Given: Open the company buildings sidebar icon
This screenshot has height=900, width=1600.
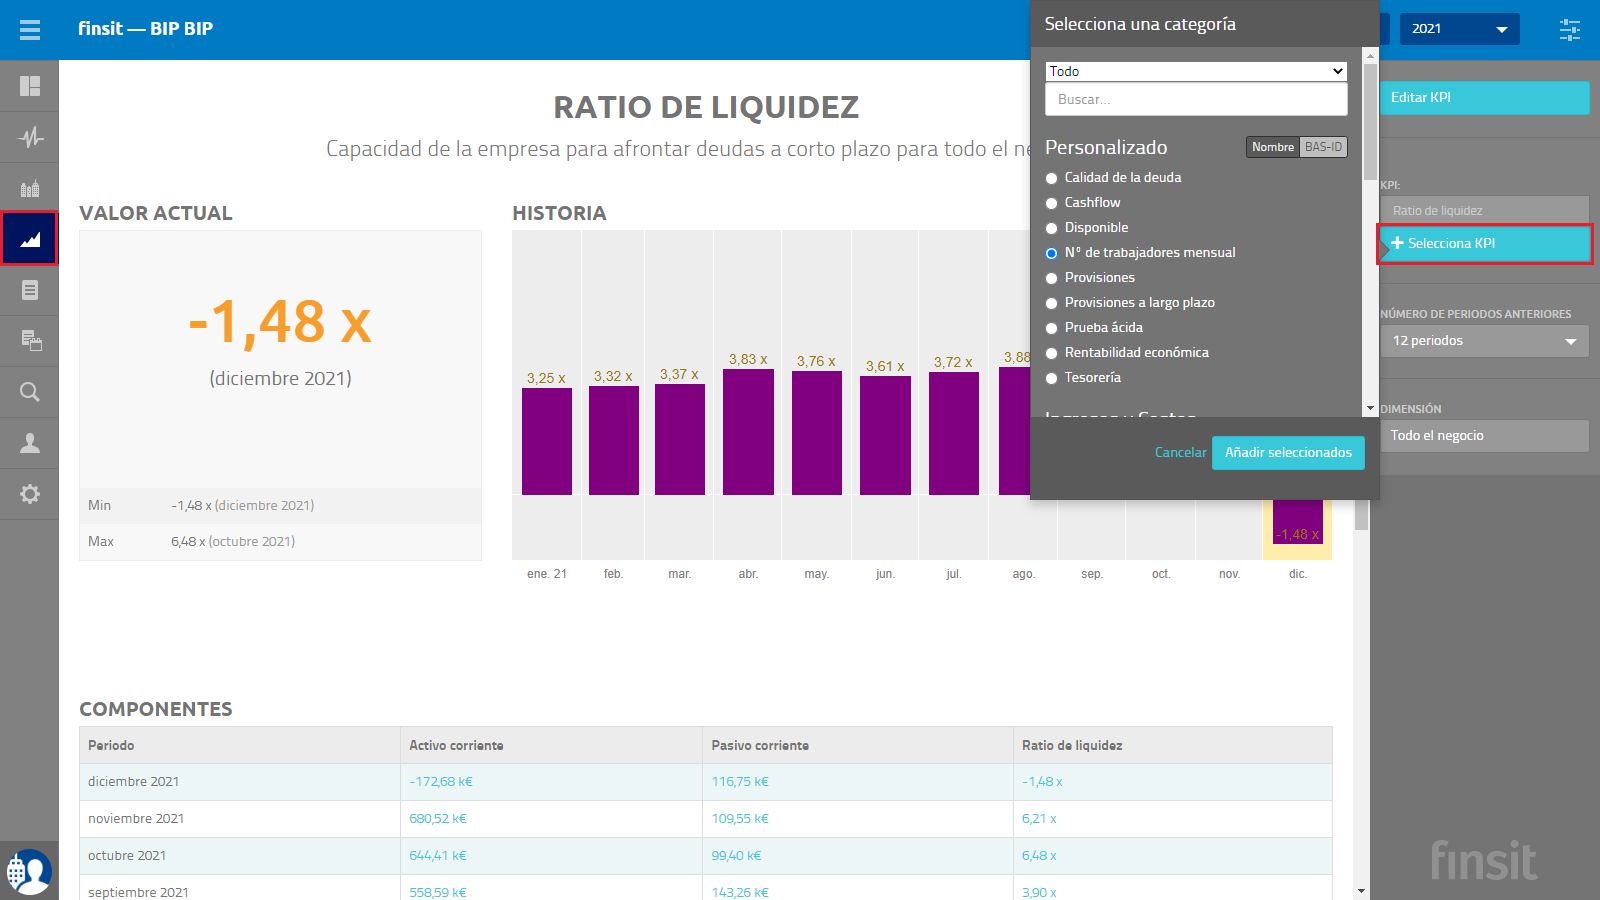Looking at the screenshot, I should [30, 188].
